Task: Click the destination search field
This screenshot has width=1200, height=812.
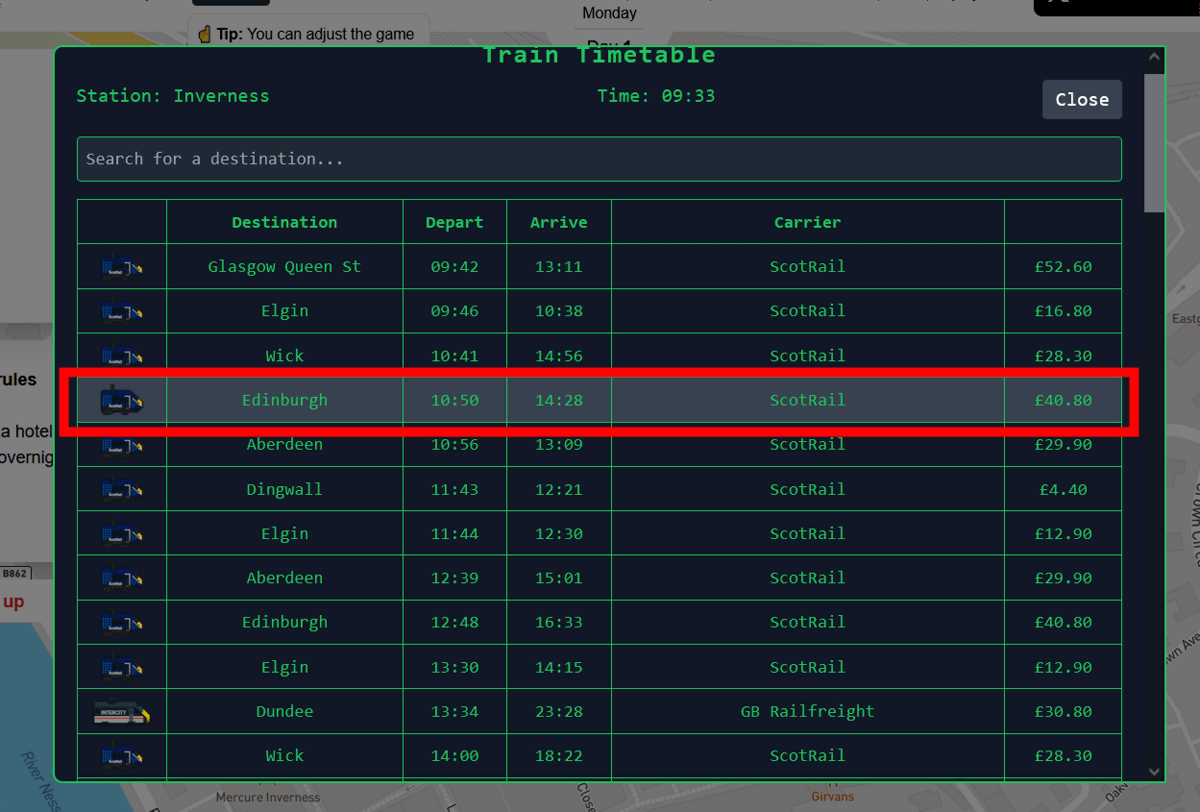Action: pyautogui.click(x=598, y=159)
